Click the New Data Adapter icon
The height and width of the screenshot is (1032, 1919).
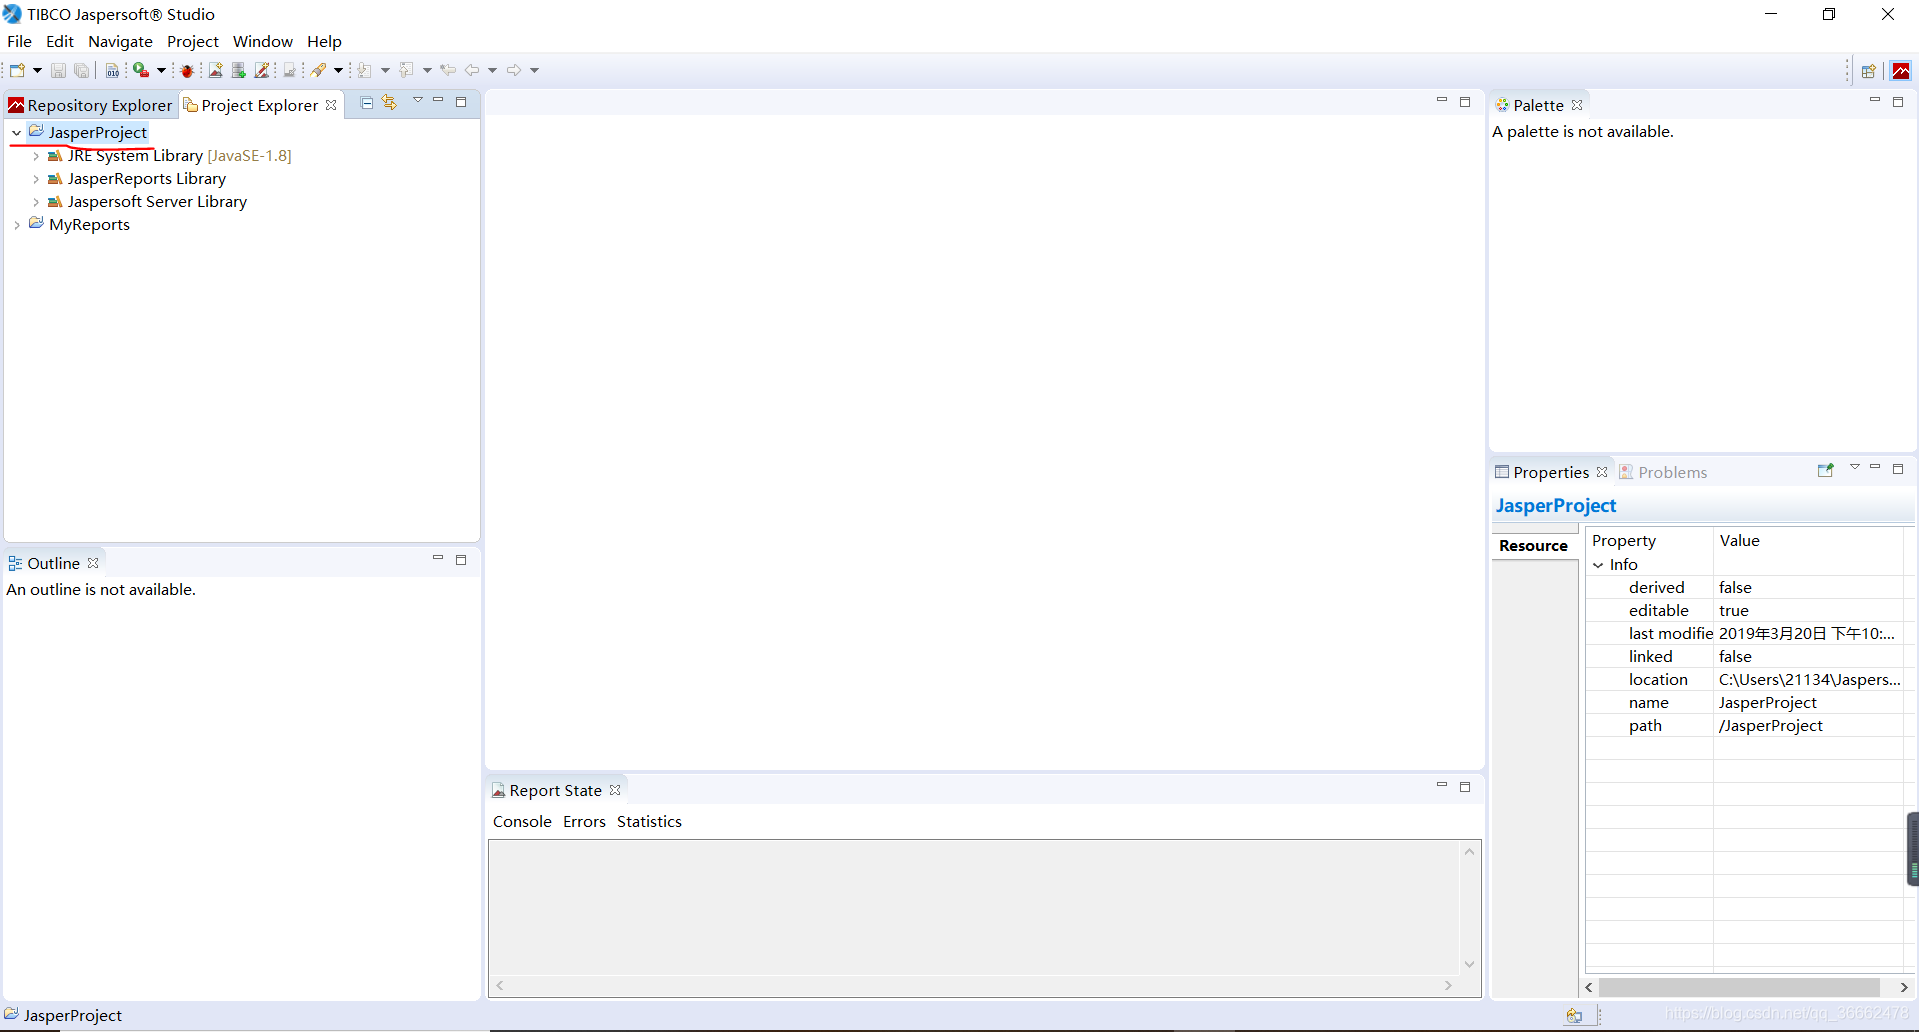(239, 70)
